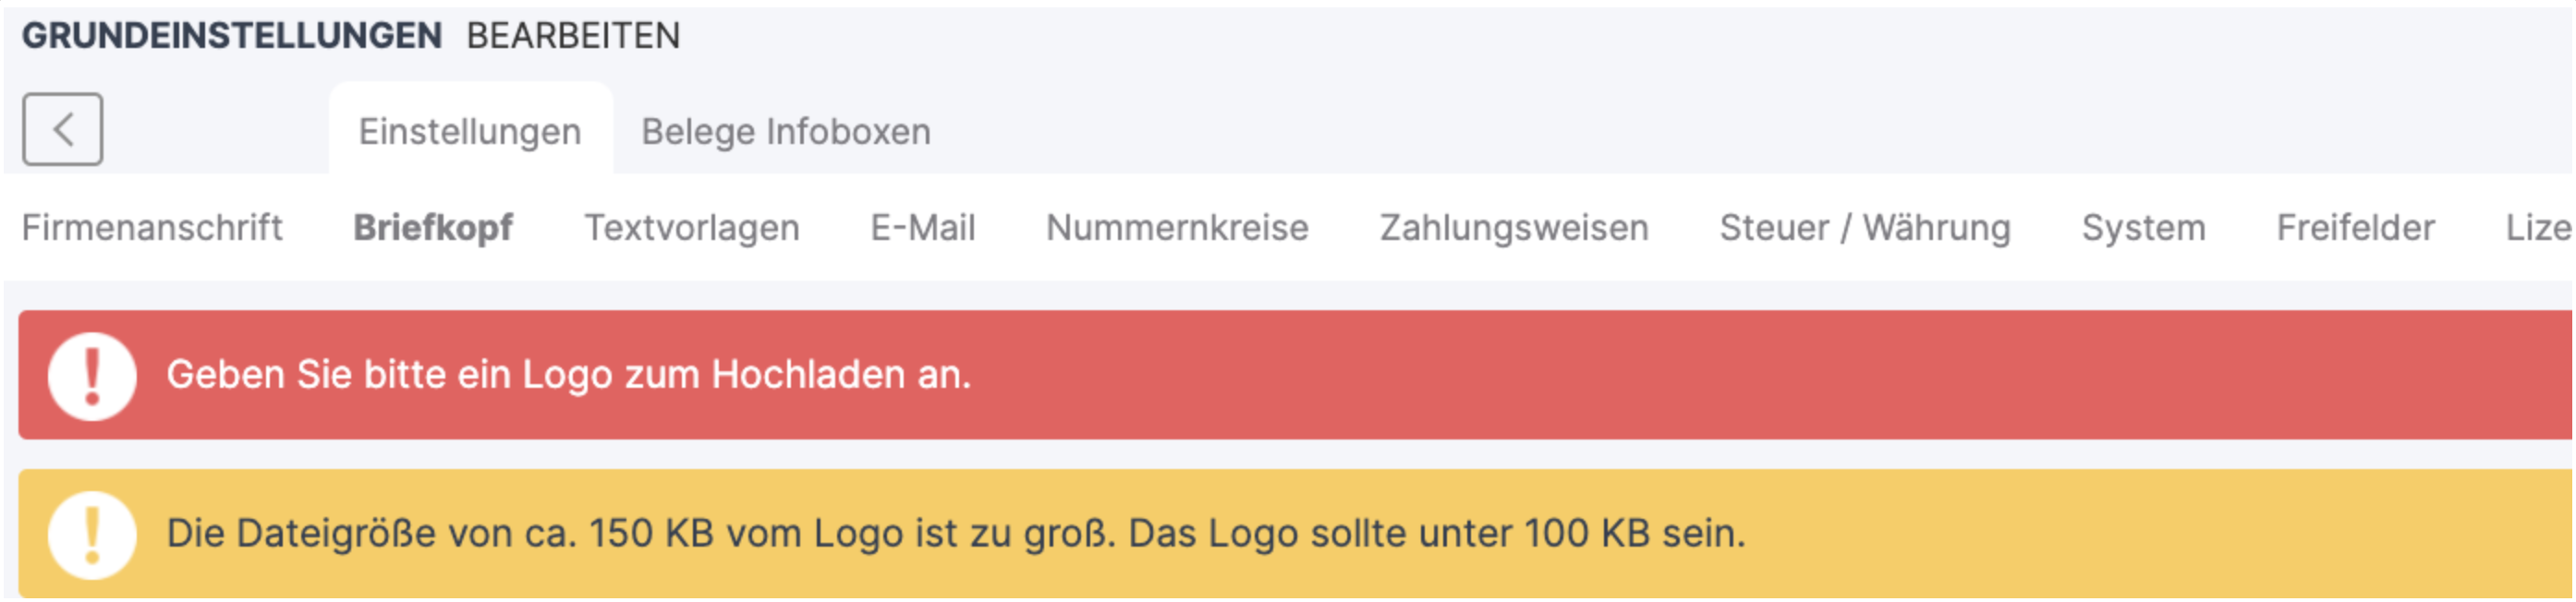Select the Firmenanschrift section
Viewport: 2576px width, 602px height.
click(153, 227)
